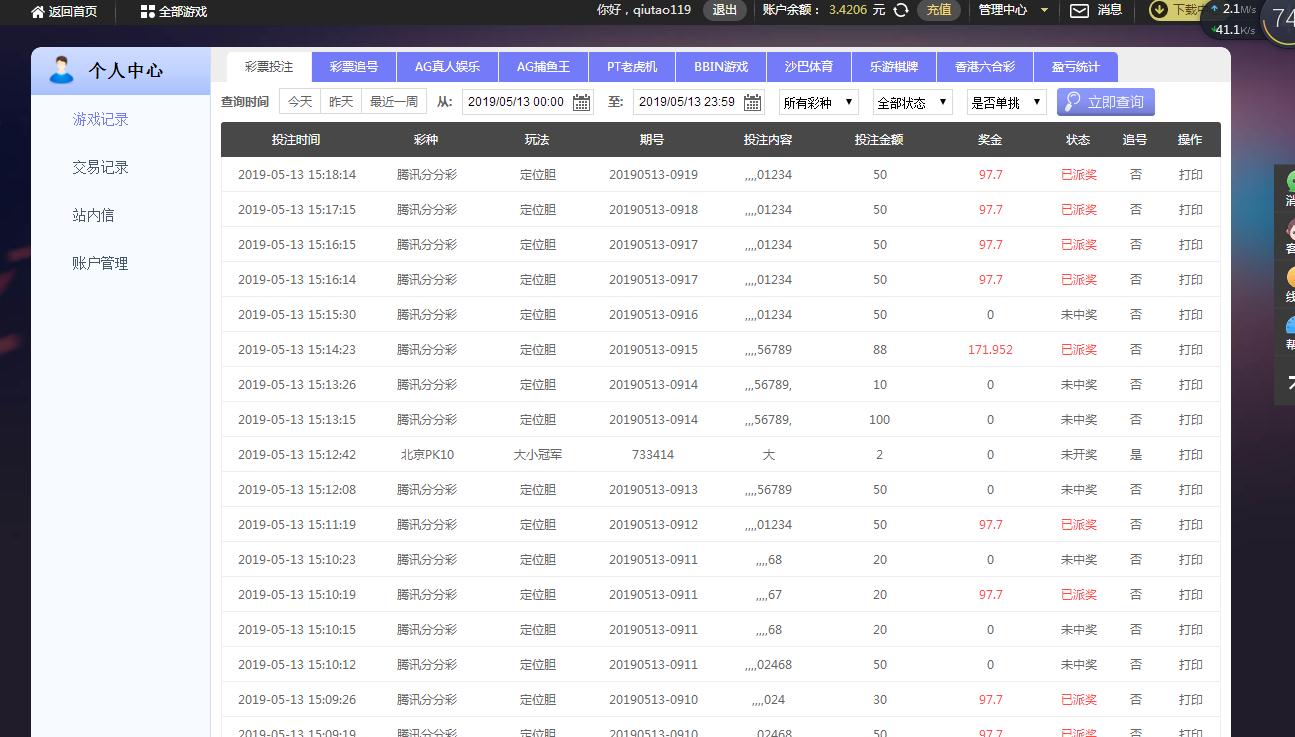This screenshot has width=1295, height=737.
Task: Click 打印 for the 15:14:23 bet row
Action: (x=1190, y=350)
